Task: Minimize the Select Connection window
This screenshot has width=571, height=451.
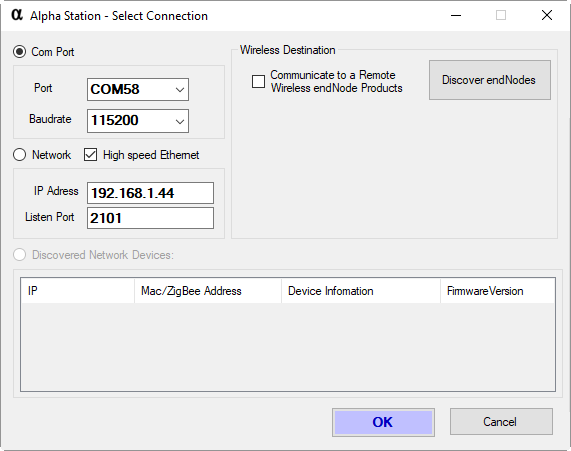Action: [456, 15]
